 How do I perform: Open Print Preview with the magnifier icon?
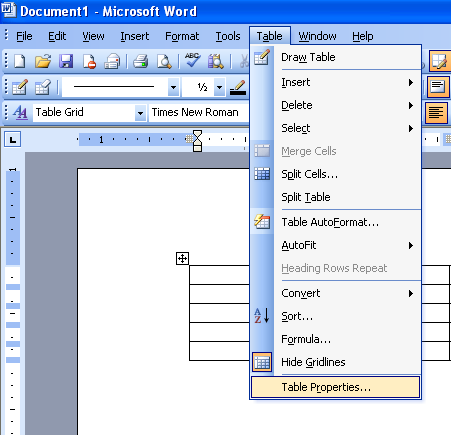tap(164, 61)
